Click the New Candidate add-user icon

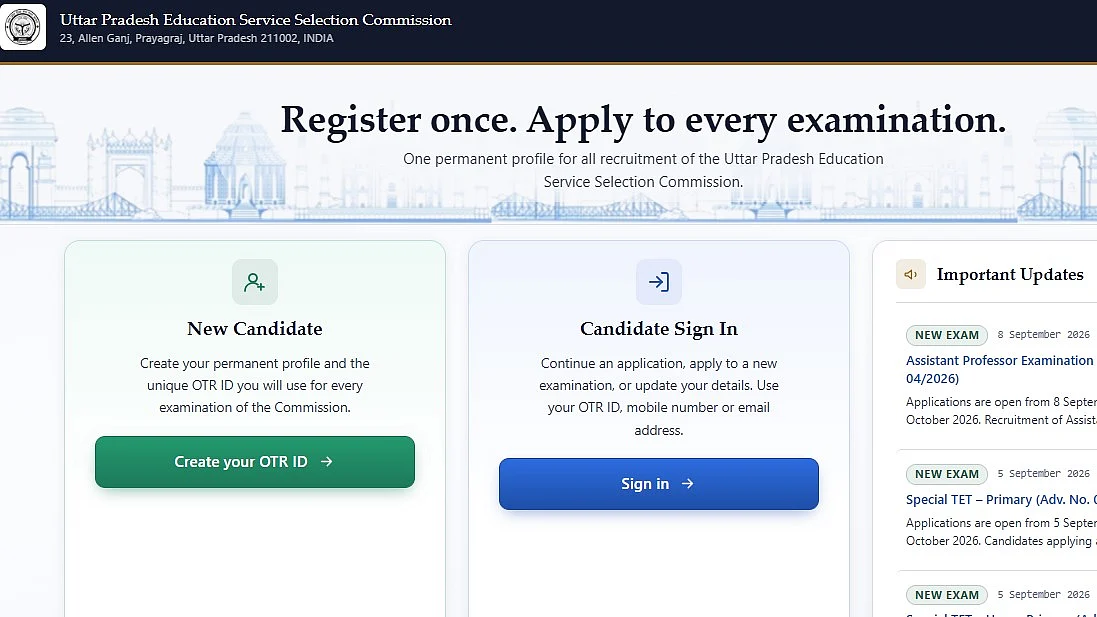coord(255,282)
